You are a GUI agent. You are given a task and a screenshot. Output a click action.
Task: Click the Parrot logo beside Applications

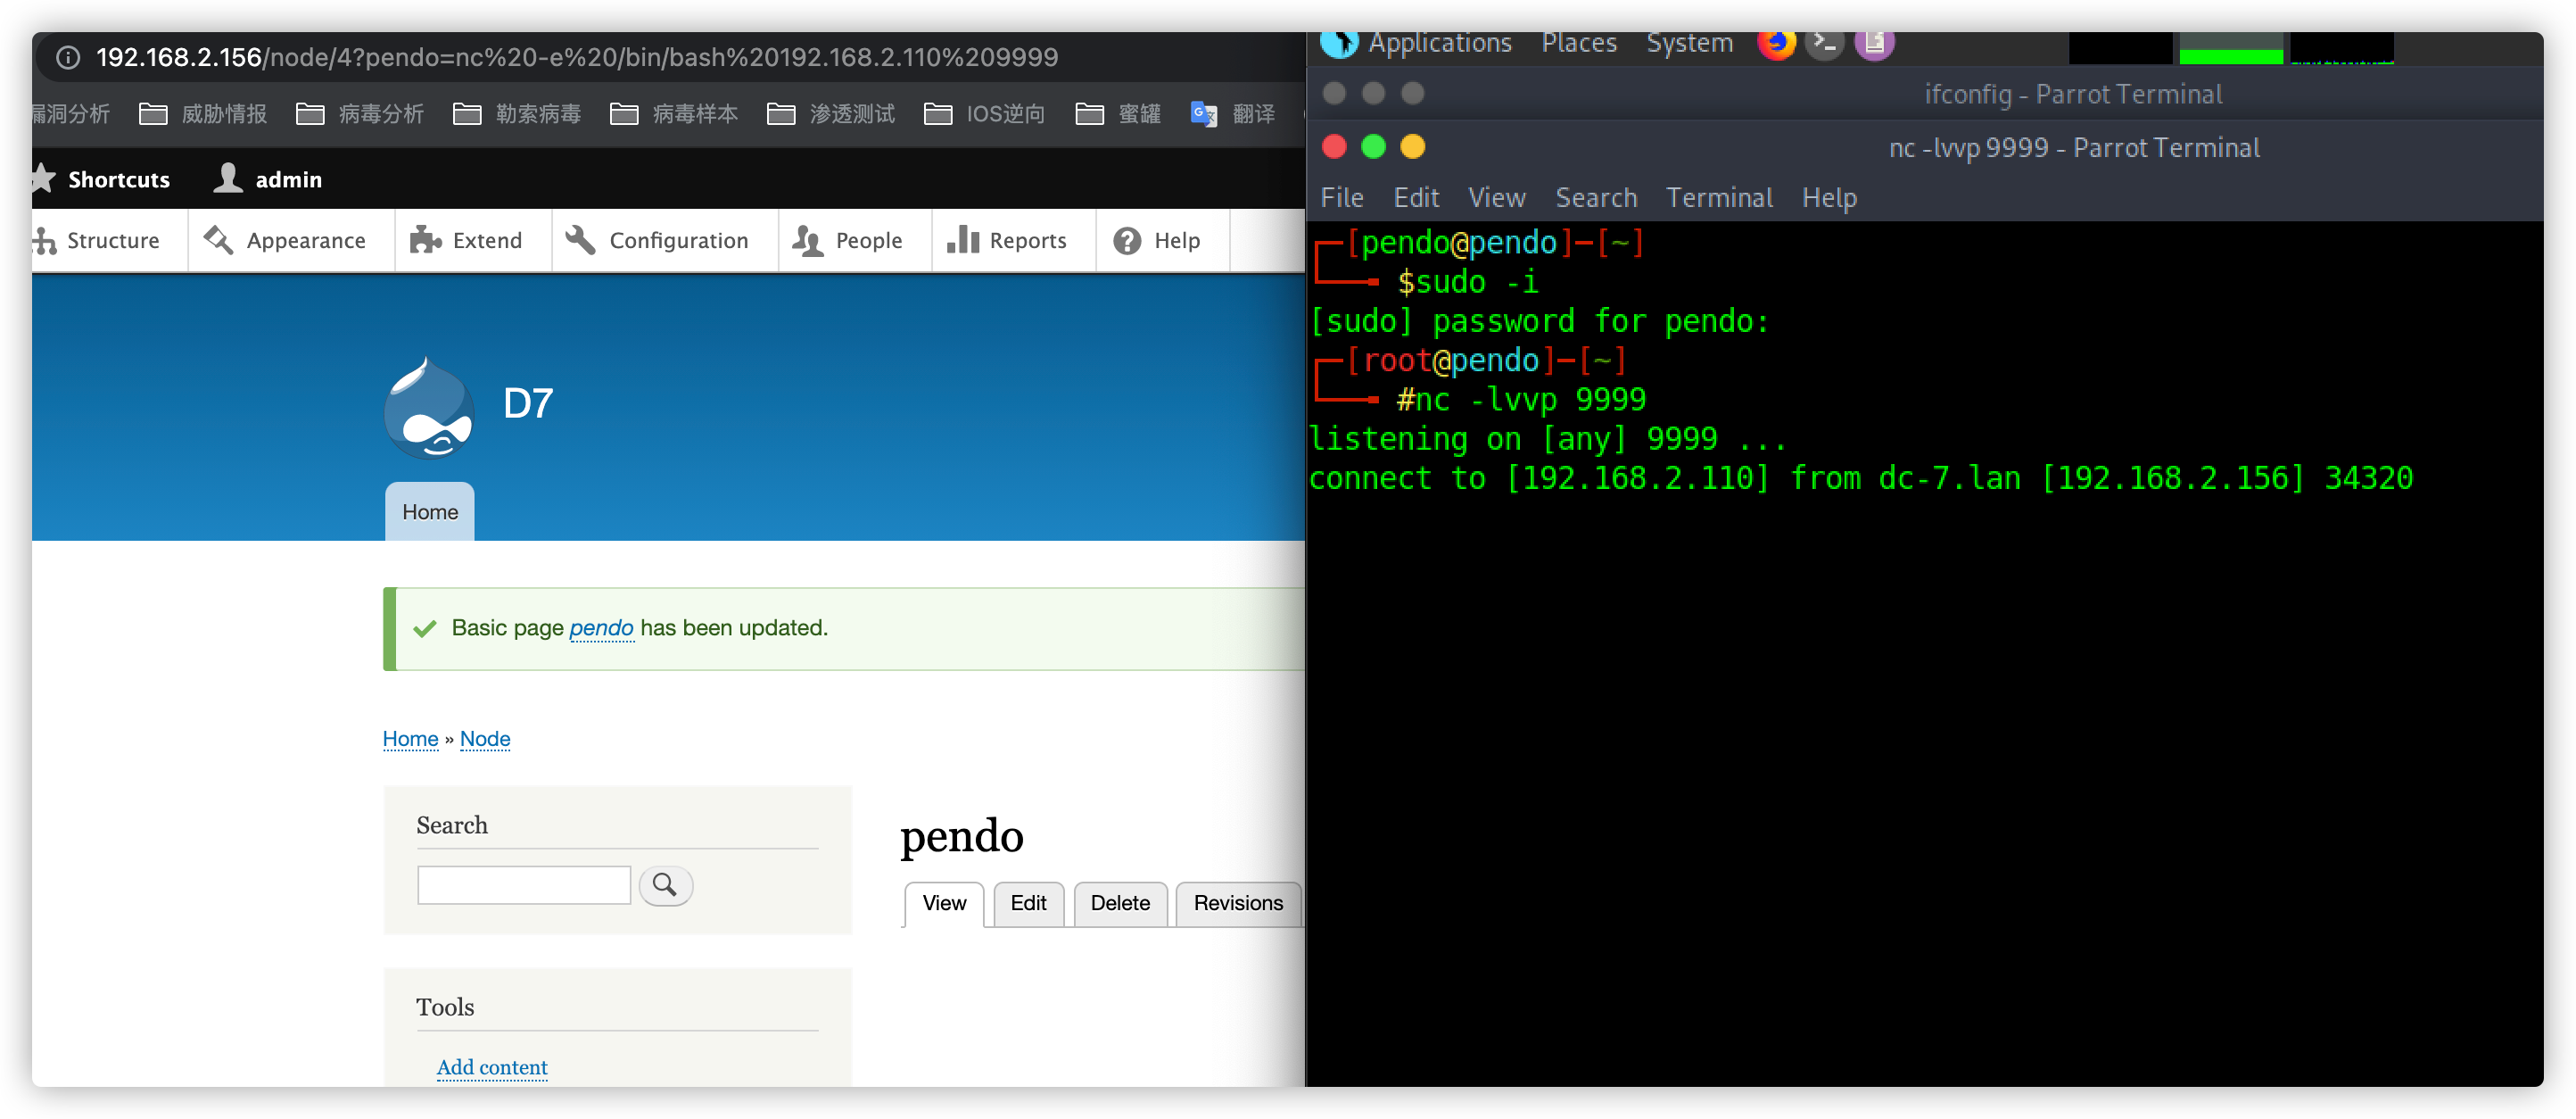tap(1339, 44)
